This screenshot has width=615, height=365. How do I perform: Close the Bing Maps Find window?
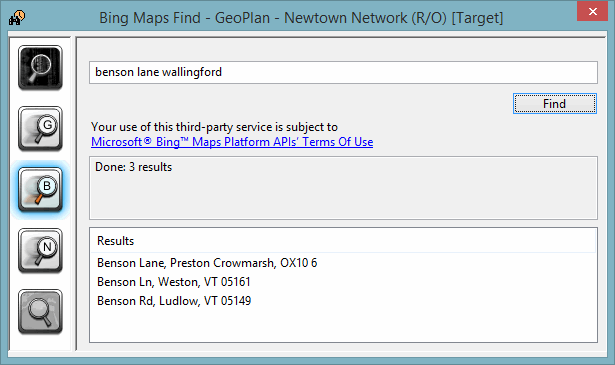point(593,11)
